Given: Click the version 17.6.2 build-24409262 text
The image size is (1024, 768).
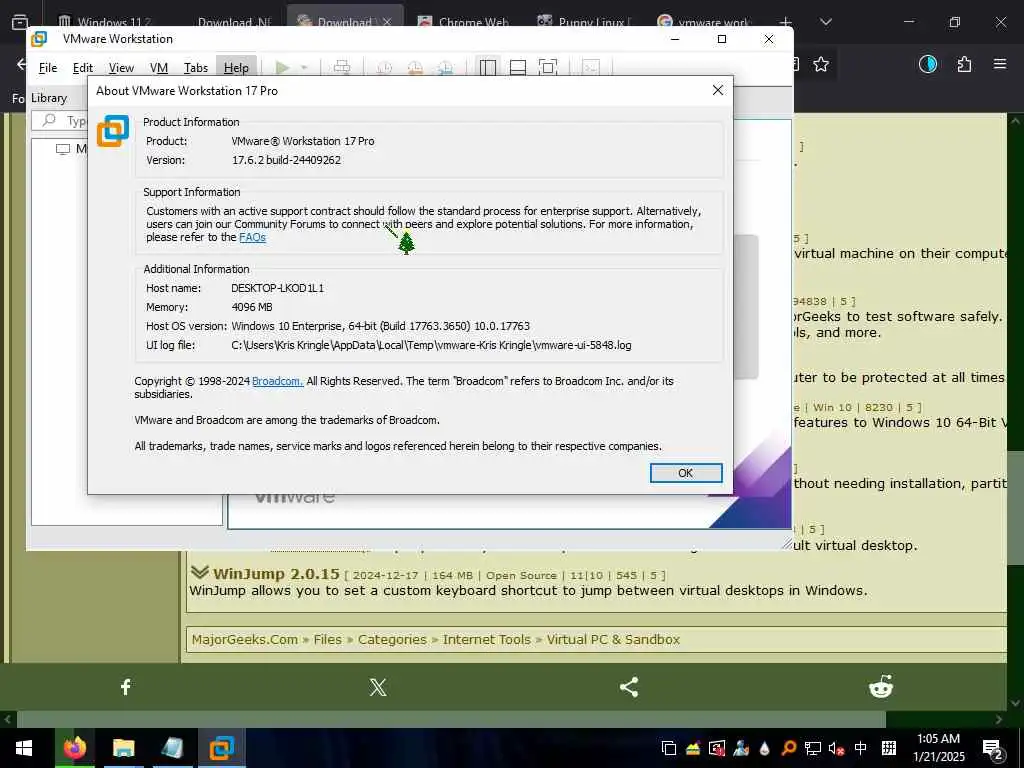Looking at the screenshot, I should click(x=287, y=160).
